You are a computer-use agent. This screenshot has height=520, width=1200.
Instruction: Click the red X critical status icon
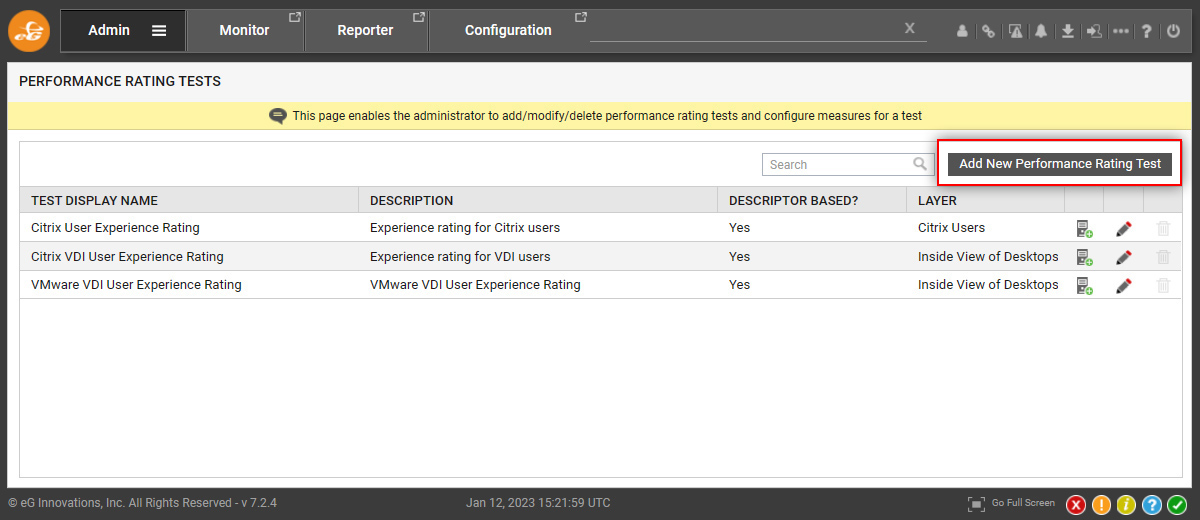click(x=1076, y=504)
